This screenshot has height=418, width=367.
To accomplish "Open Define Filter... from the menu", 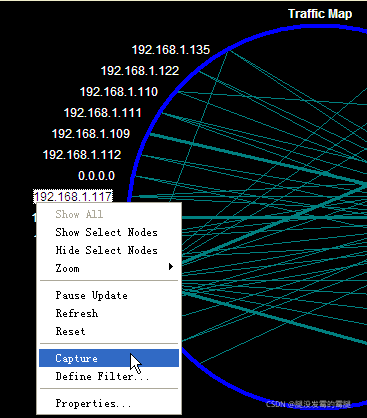I will tap(109, 376).
